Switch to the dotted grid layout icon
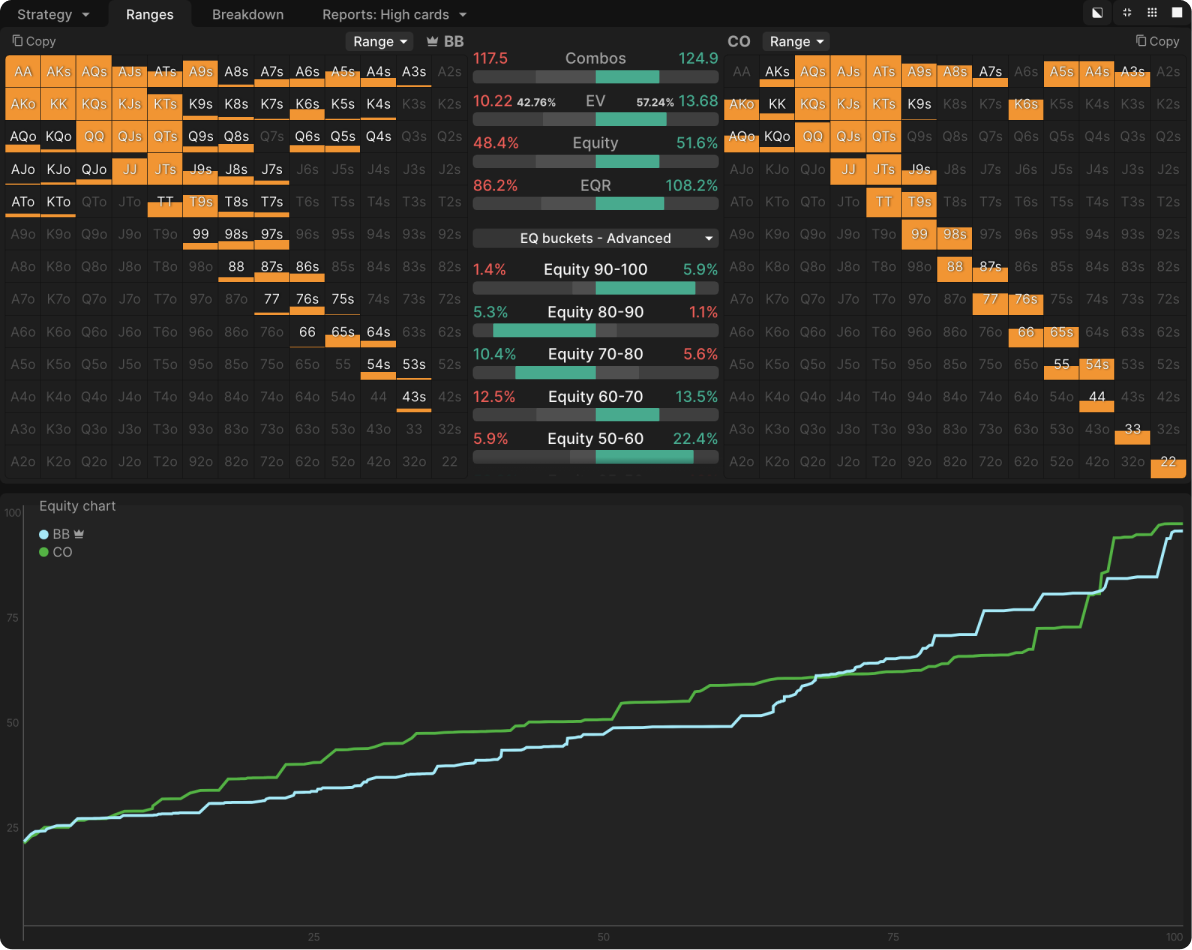 tap(1152, 13)
